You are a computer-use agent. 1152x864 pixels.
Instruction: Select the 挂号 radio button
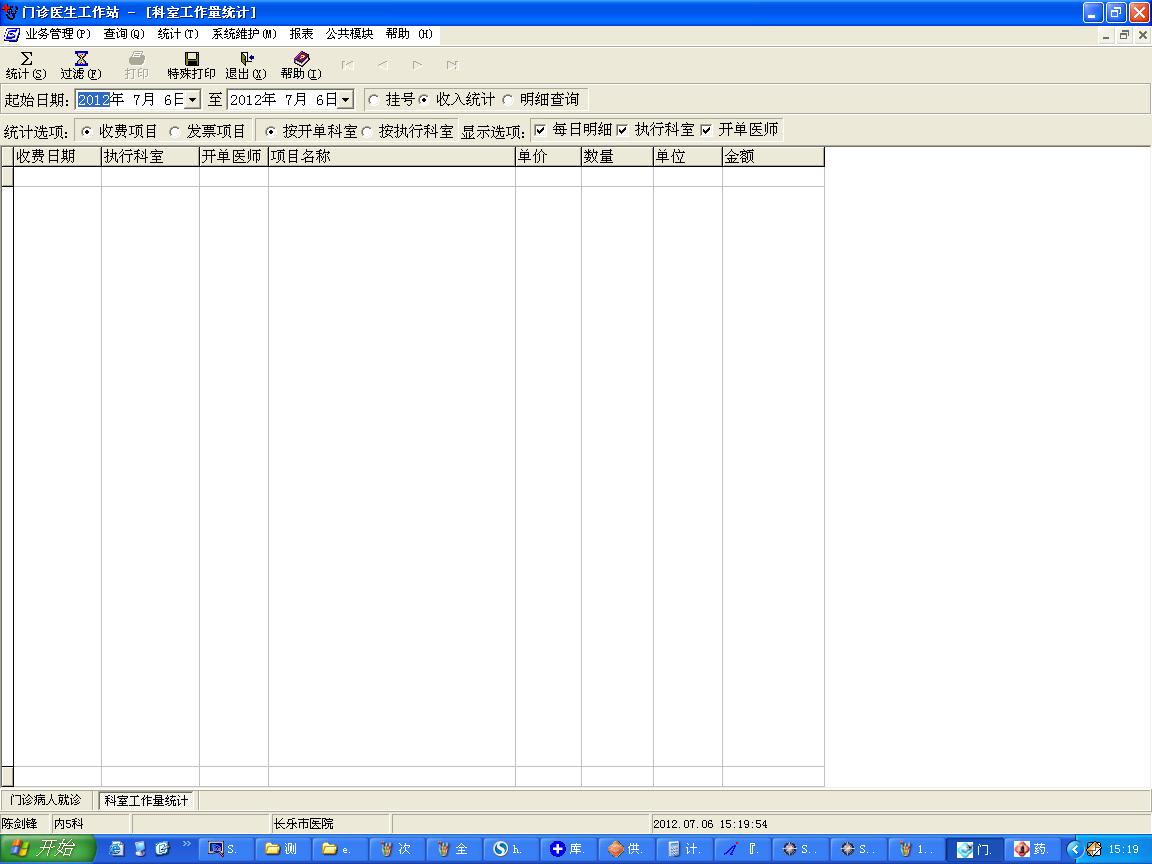coord(374,100)
